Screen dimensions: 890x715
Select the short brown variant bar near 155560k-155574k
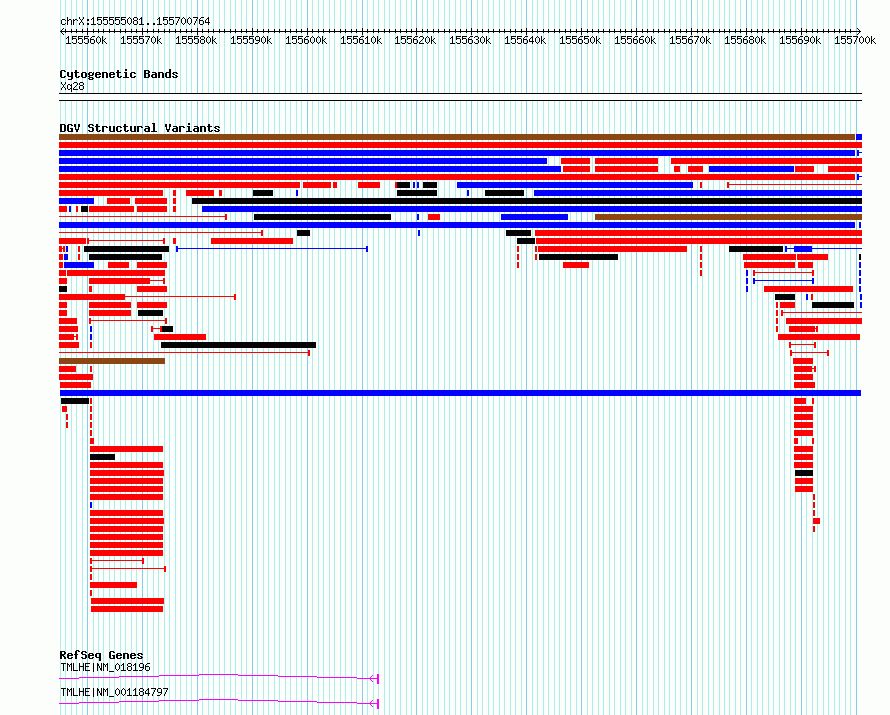coord(112,361)
